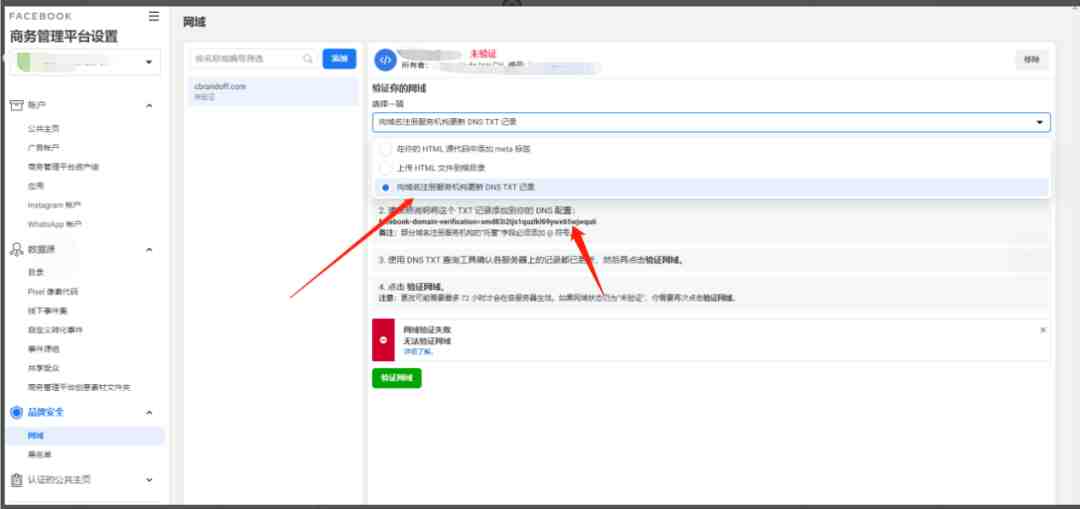Image resolution: width=1080 pixels, height=509 pixels.
Task: Open the 详细了解 link in alert
Action: tap(418, 351)
